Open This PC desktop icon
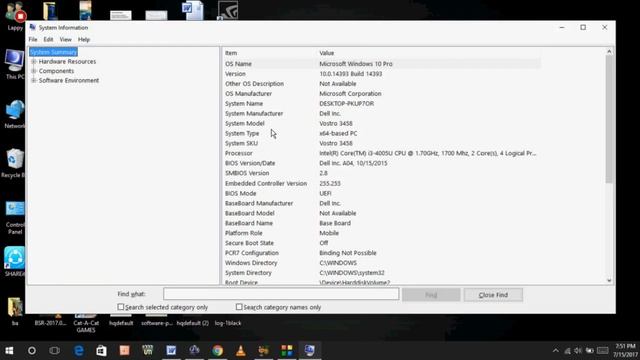The height and width of the screenshot is (360, 640). click(x=15, y=64)
